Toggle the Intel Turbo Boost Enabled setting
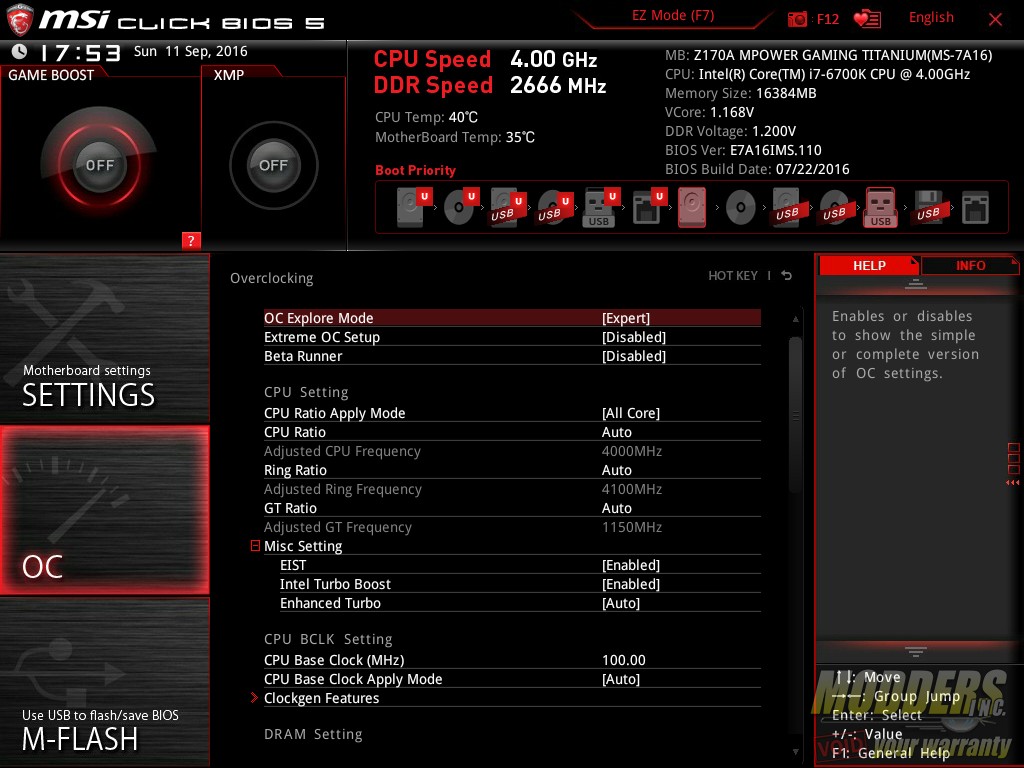 coord(520,584)
